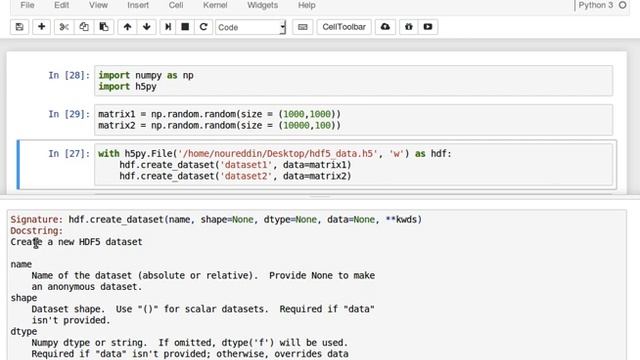
Task: Click the file path string in code
Action: [278, 154]
